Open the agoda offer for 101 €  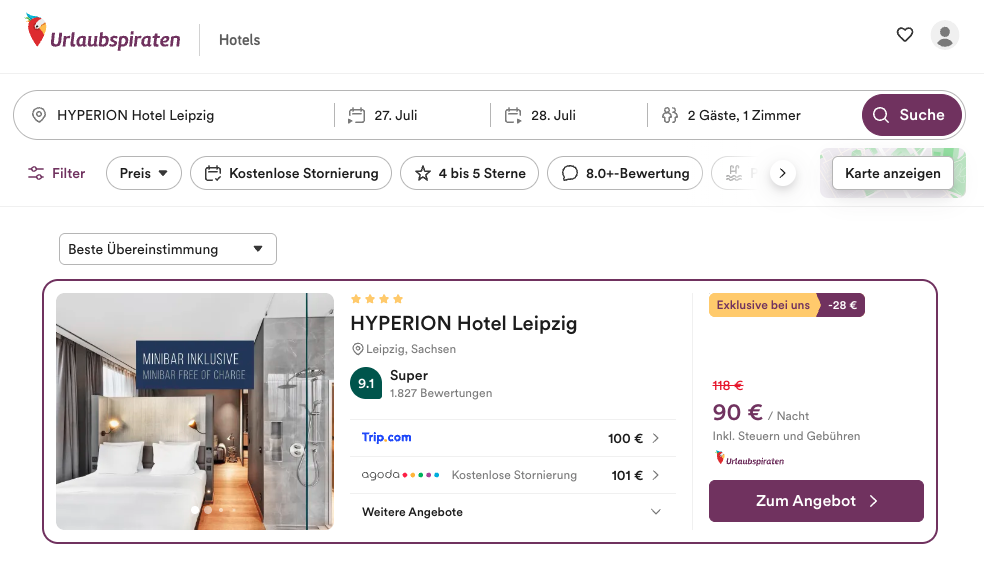click(513, 475)
